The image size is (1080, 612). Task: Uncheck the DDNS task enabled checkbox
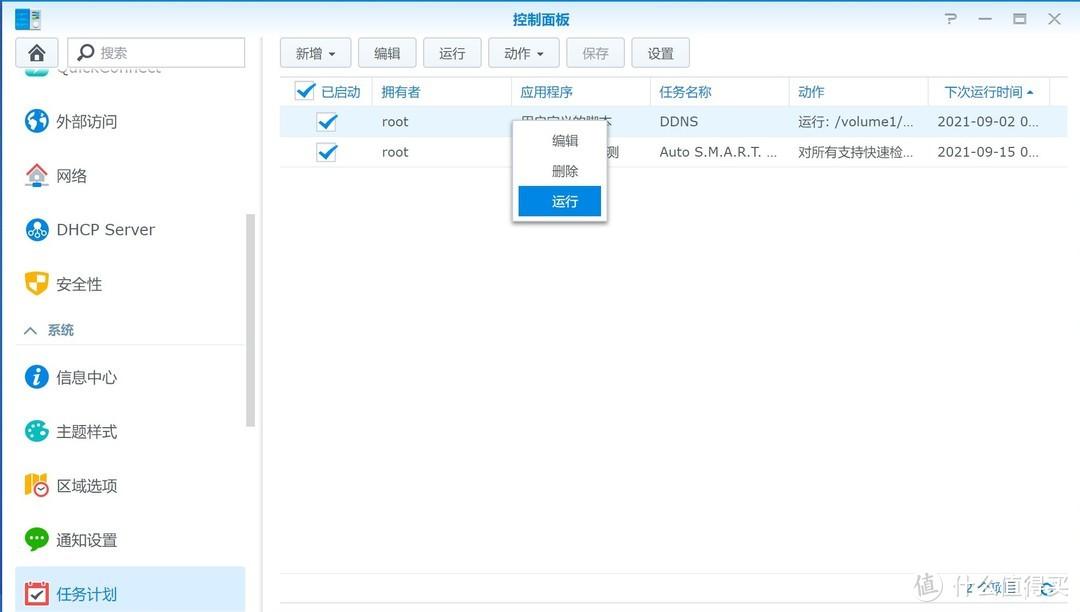coord(327,122)
